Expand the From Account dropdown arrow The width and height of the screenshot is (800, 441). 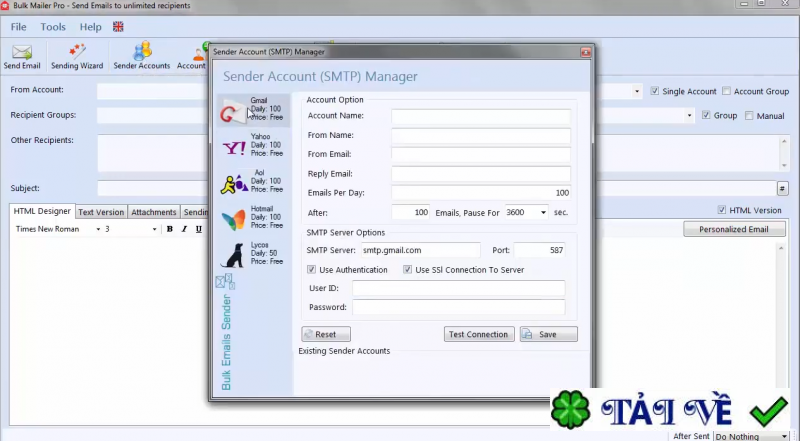pyautogui.click(x=637, y=91)
